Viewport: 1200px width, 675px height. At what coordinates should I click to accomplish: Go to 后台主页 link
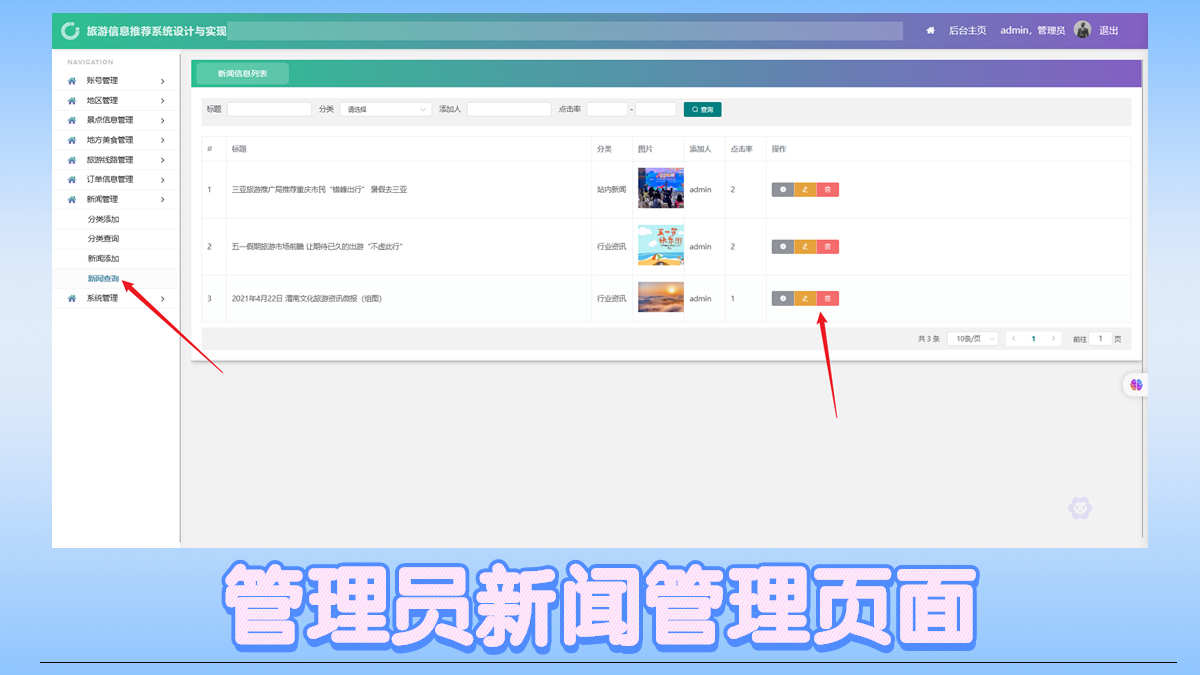(967, 31)
